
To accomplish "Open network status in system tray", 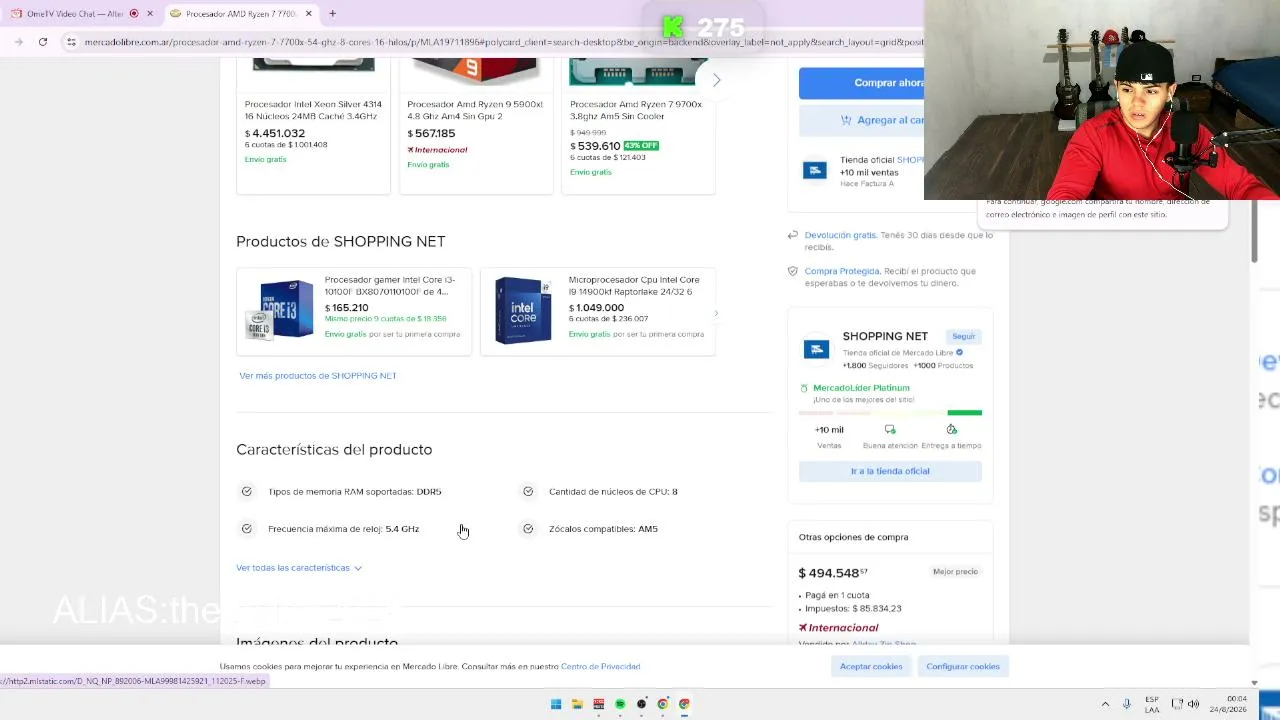I will (x=1177, y=704).
